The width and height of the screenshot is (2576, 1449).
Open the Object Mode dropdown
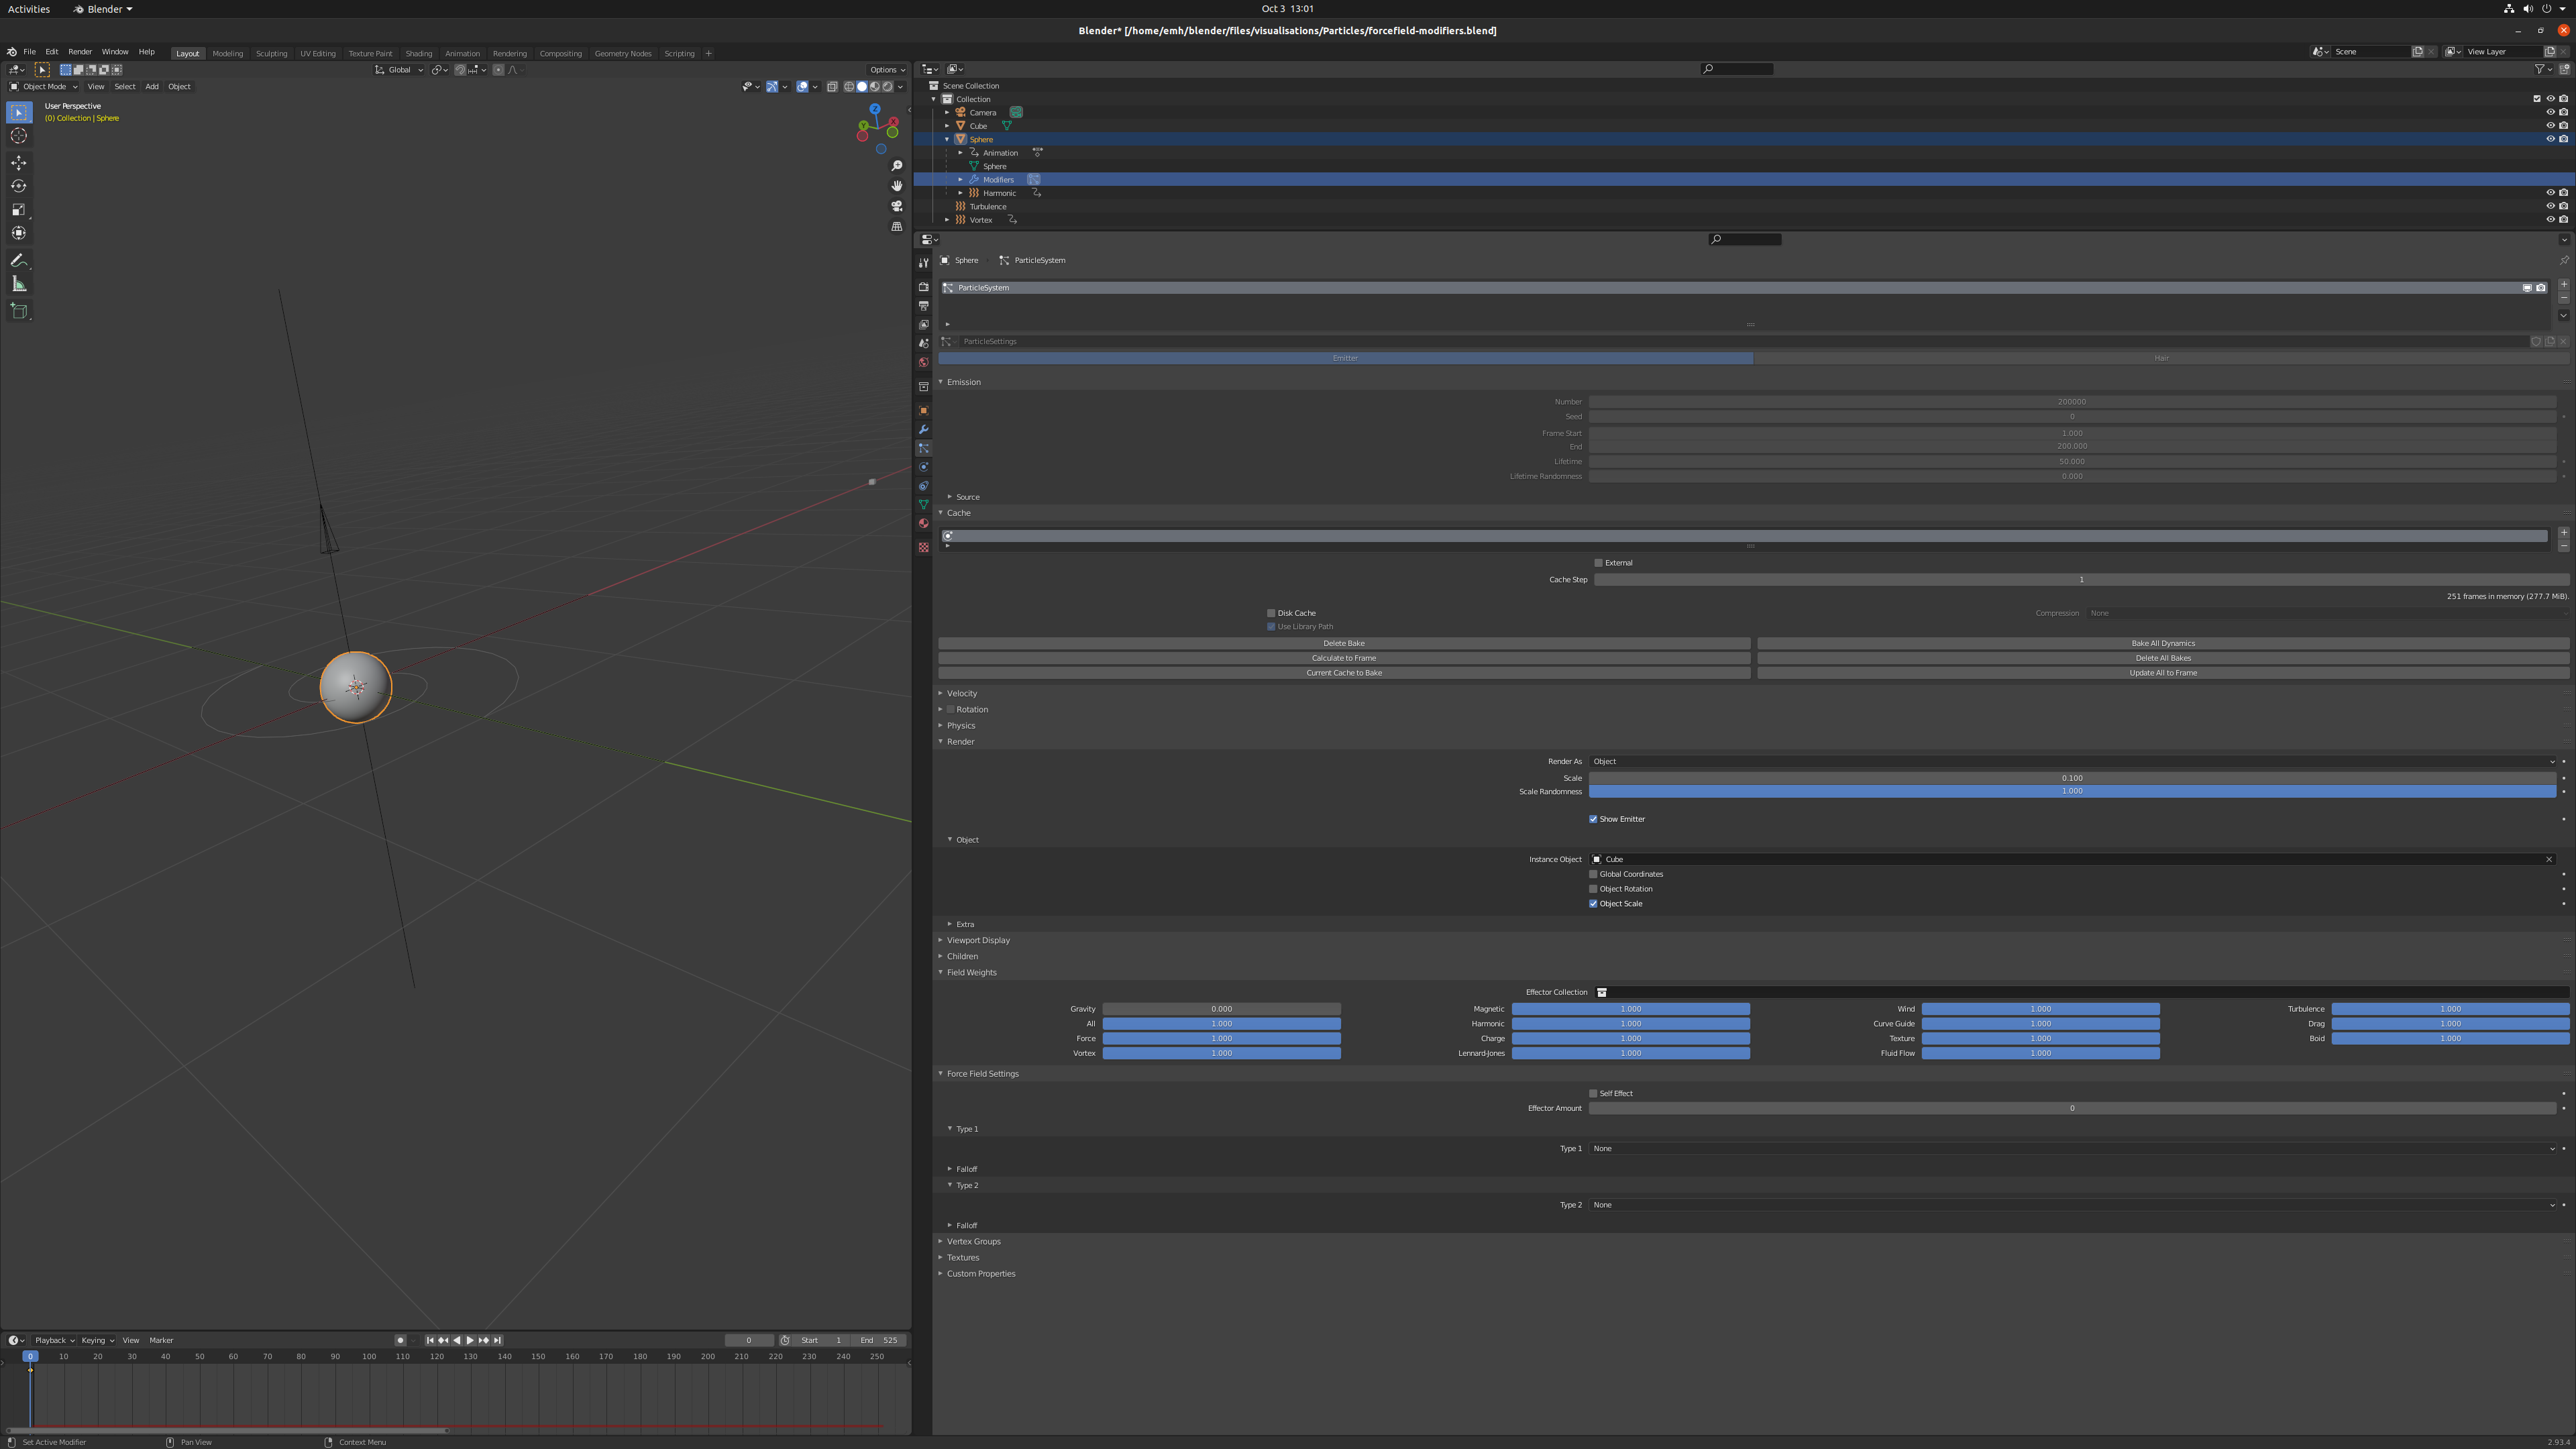(44, 87)
